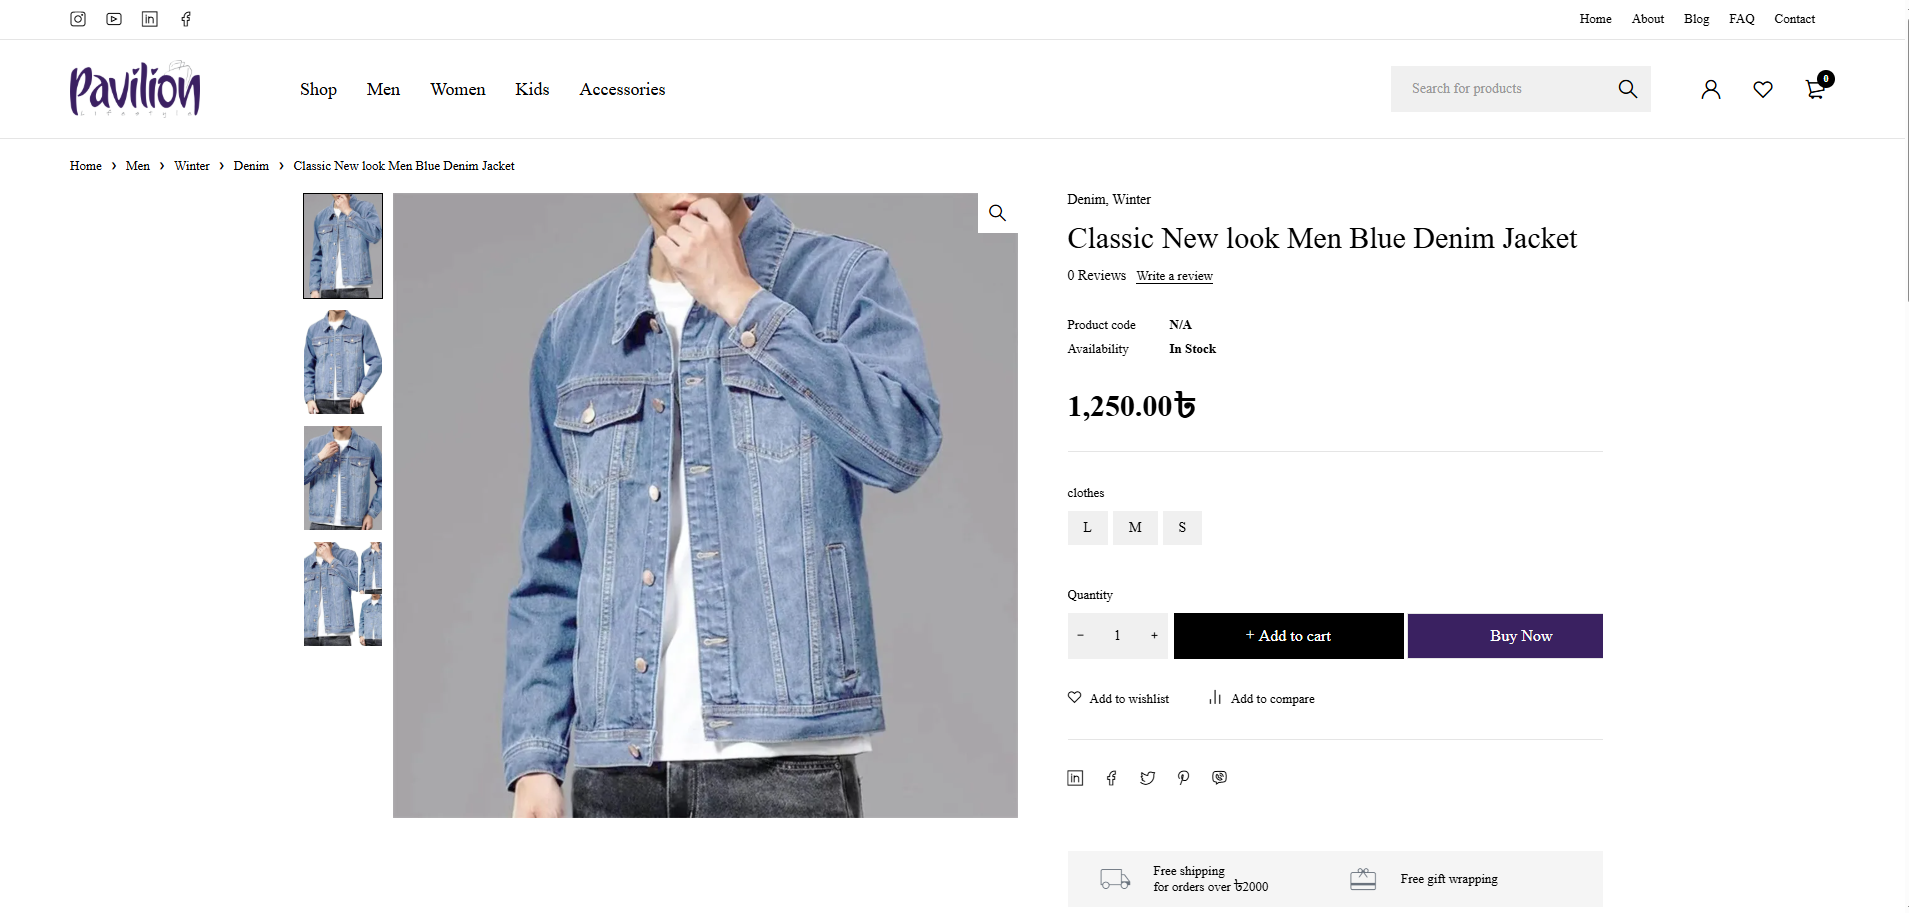This screenshot has width=1909, height=913.
Task: Click the Write a review link
Action: pos(1174,276)
